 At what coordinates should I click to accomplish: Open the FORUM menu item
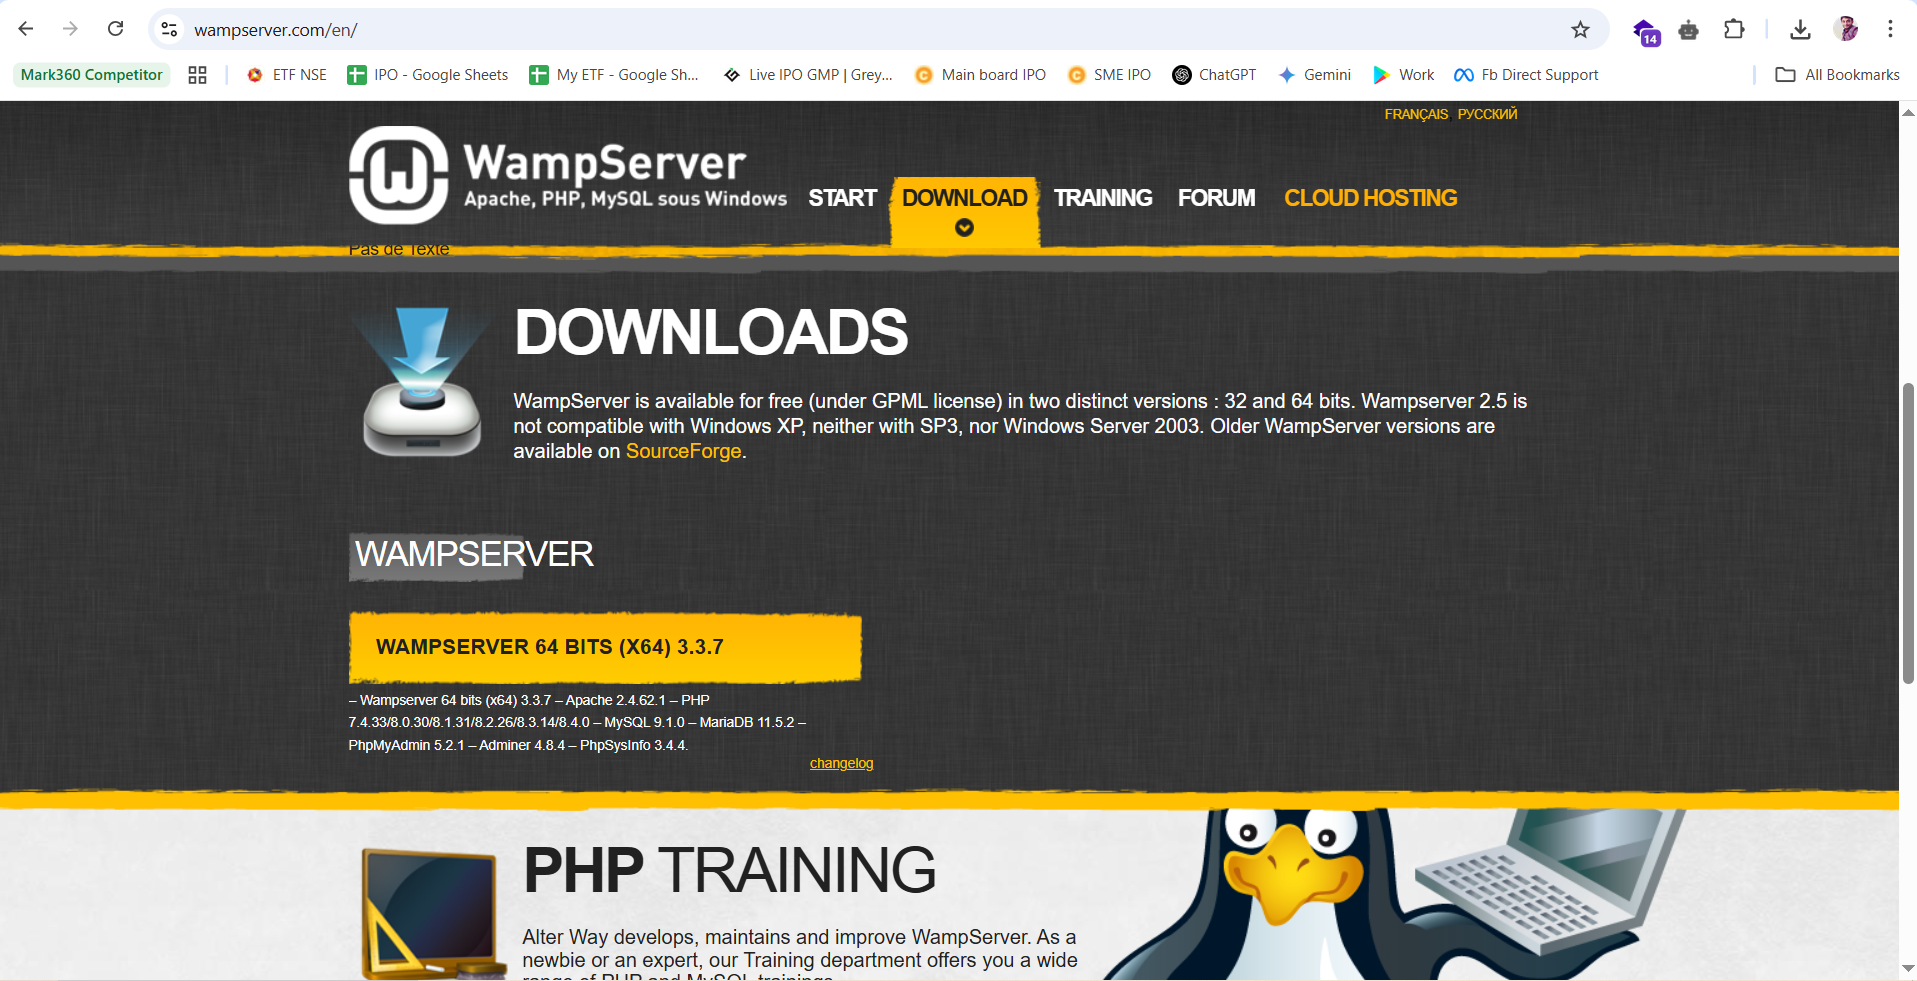pyautogui.click(x=1216, y=198)
